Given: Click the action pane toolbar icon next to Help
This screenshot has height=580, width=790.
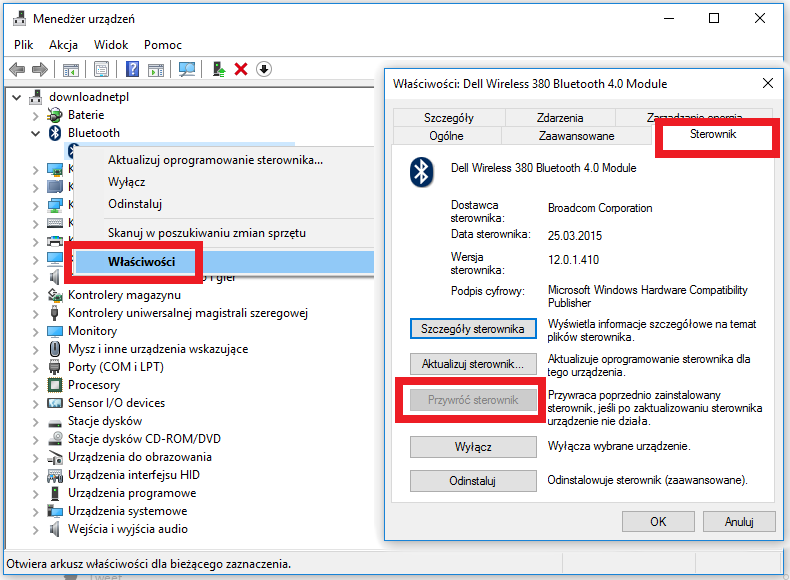Looking at the screenshot, I should (156, 70).
